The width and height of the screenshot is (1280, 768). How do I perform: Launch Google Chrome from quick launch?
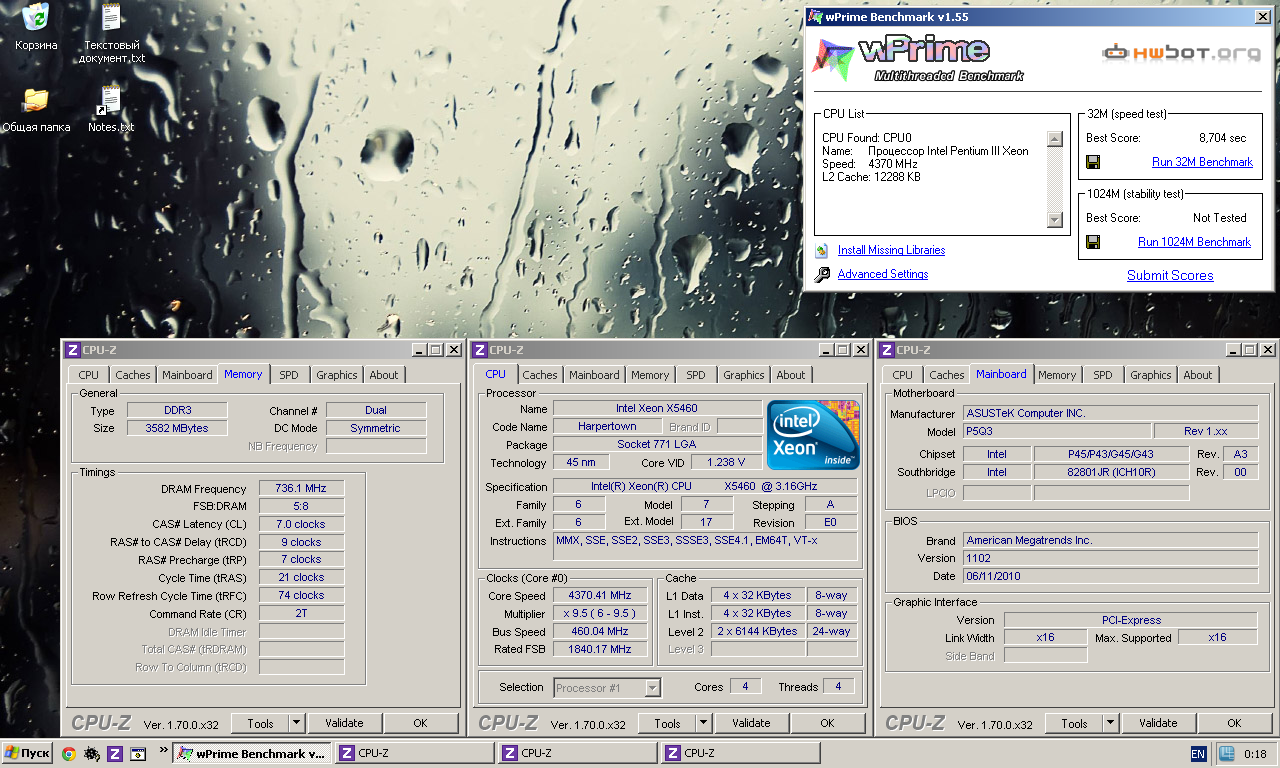(x=68, y=754)
